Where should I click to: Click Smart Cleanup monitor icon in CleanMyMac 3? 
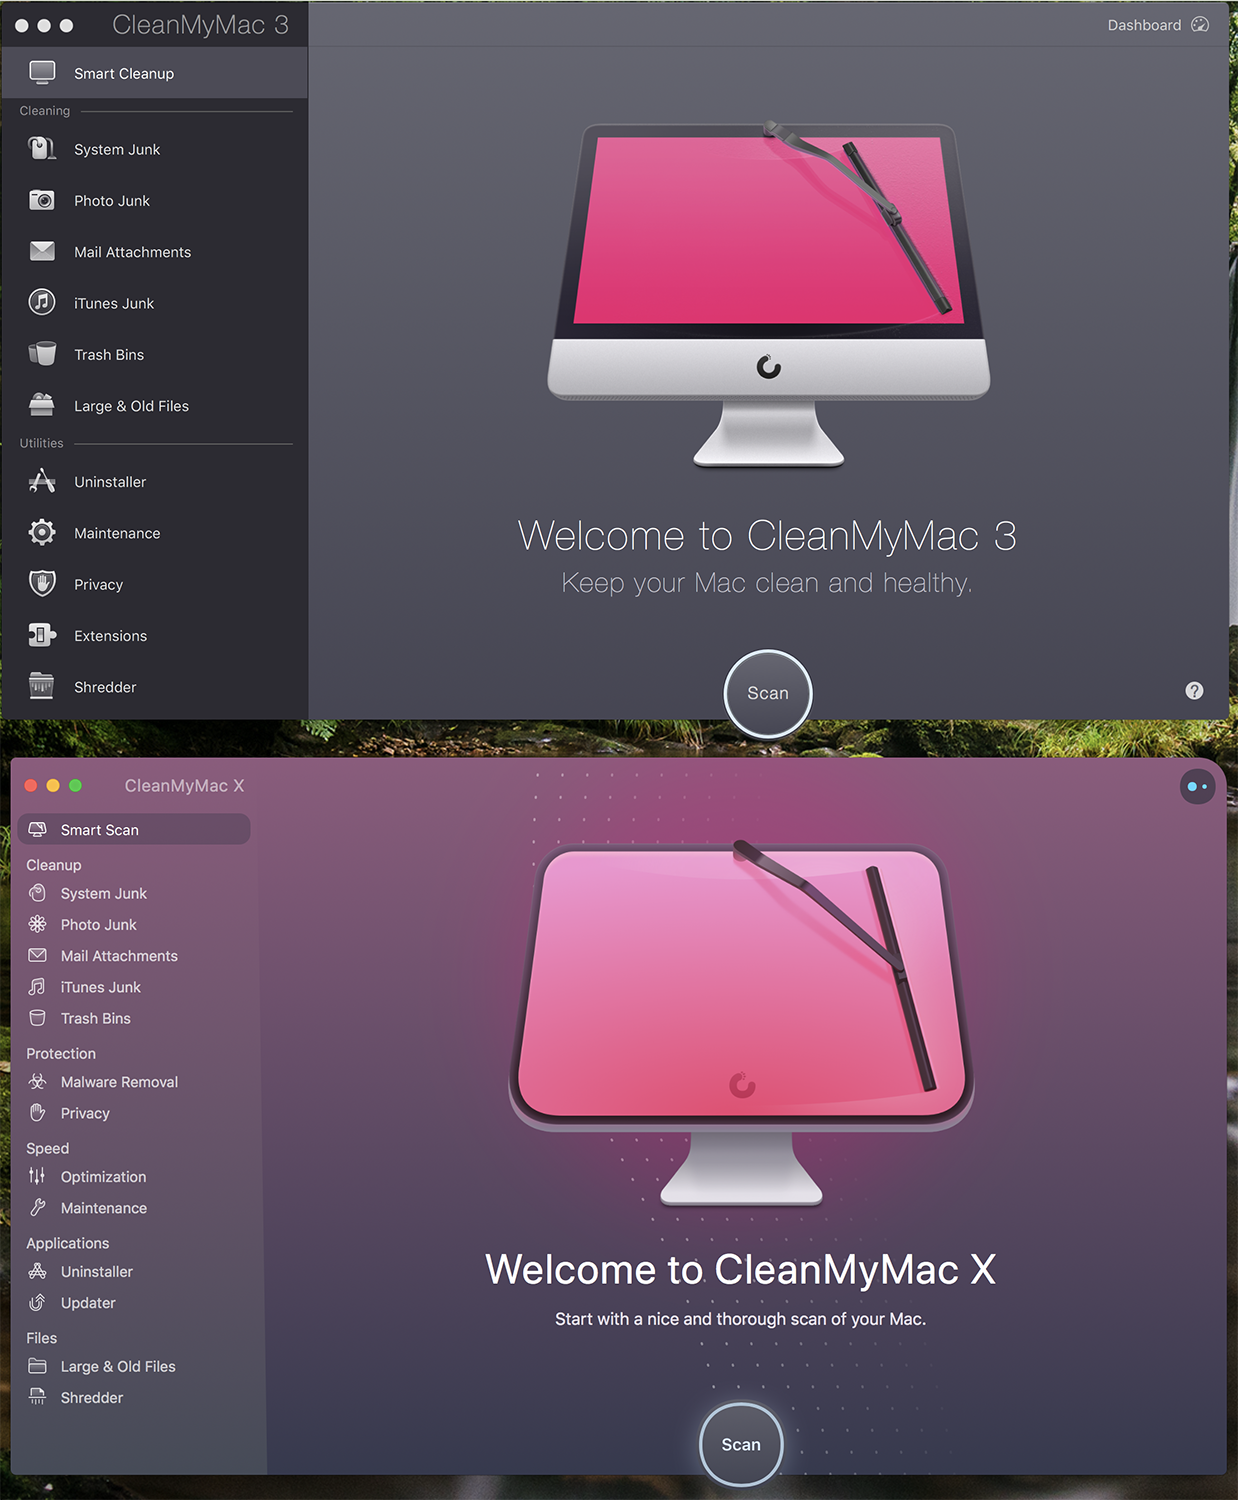coord(42,72)
